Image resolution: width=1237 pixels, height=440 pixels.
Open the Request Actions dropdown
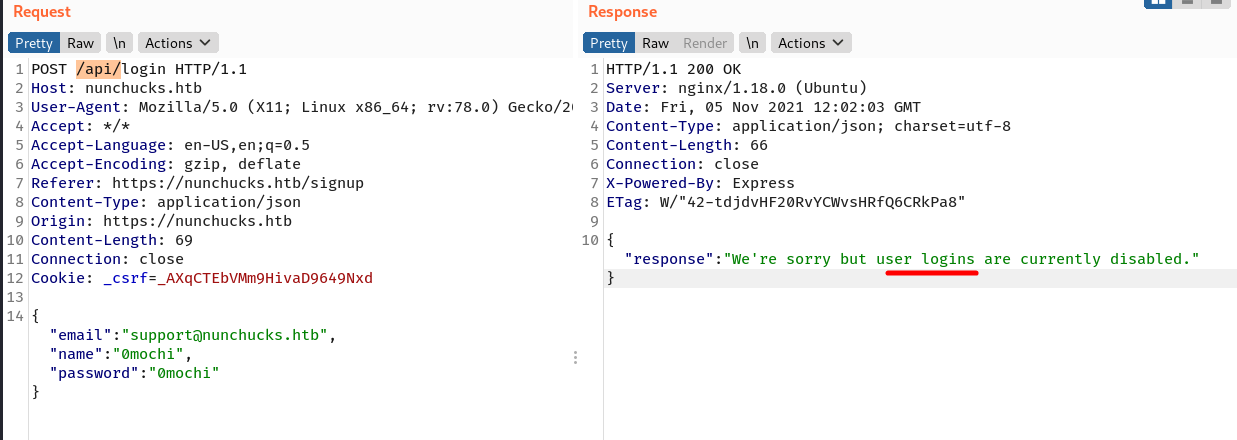click(178, 43)
